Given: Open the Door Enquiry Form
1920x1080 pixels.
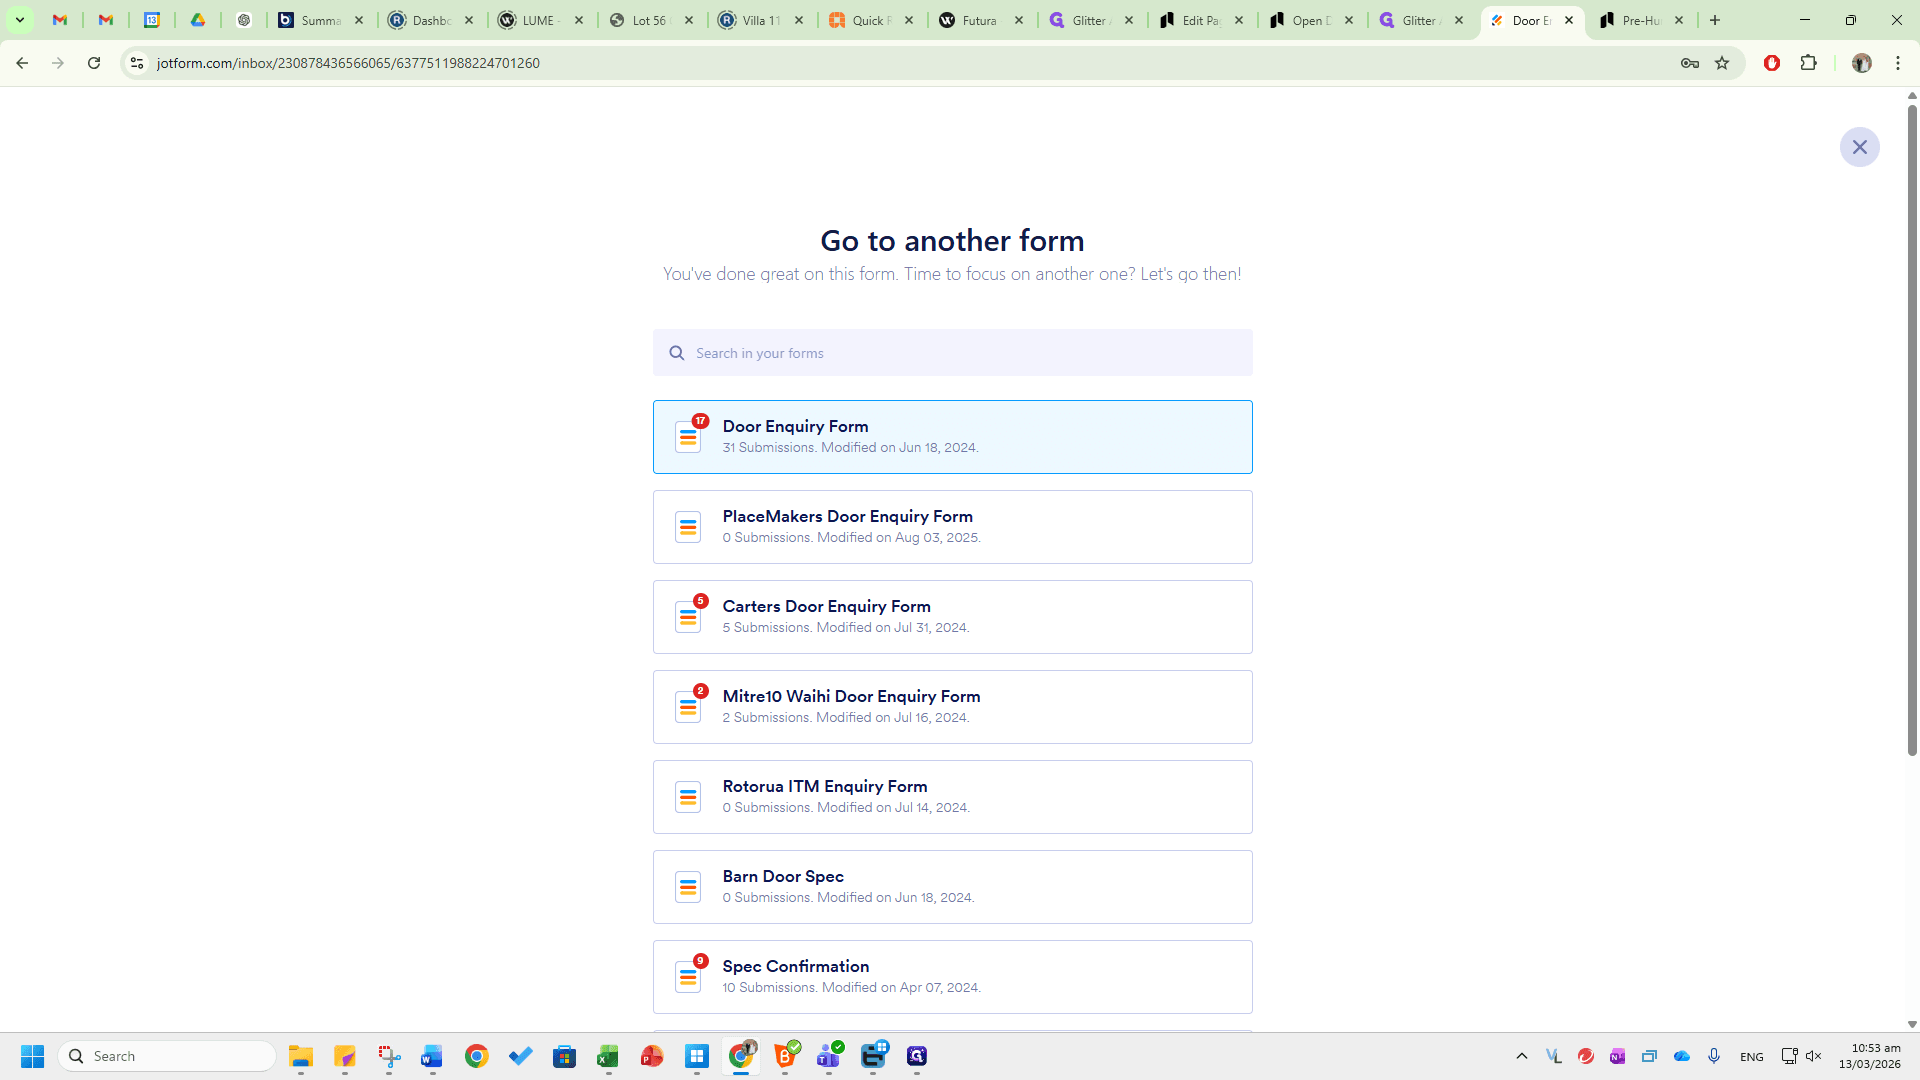Looking at the screenshot, I should tap(952, 437).
